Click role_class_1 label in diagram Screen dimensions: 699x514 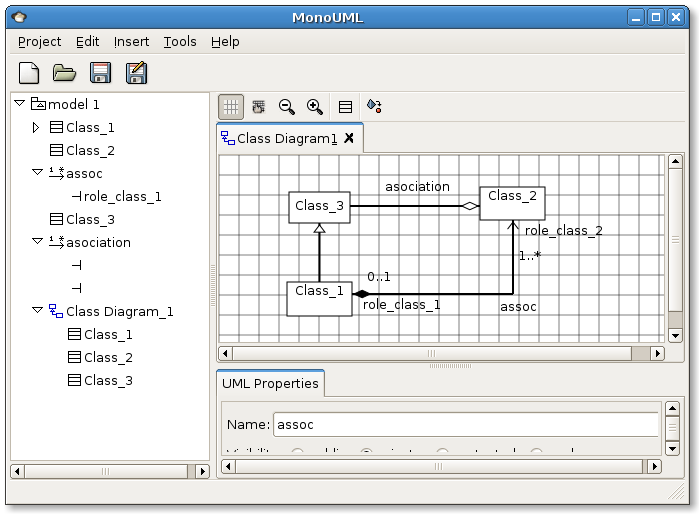[x=402, y=305]
